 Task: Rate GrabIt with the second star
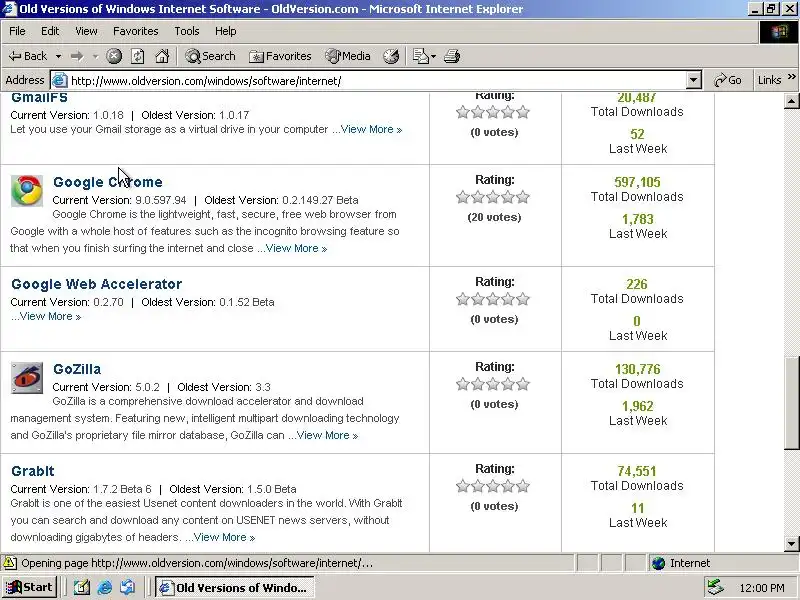(x=478, y=486)
